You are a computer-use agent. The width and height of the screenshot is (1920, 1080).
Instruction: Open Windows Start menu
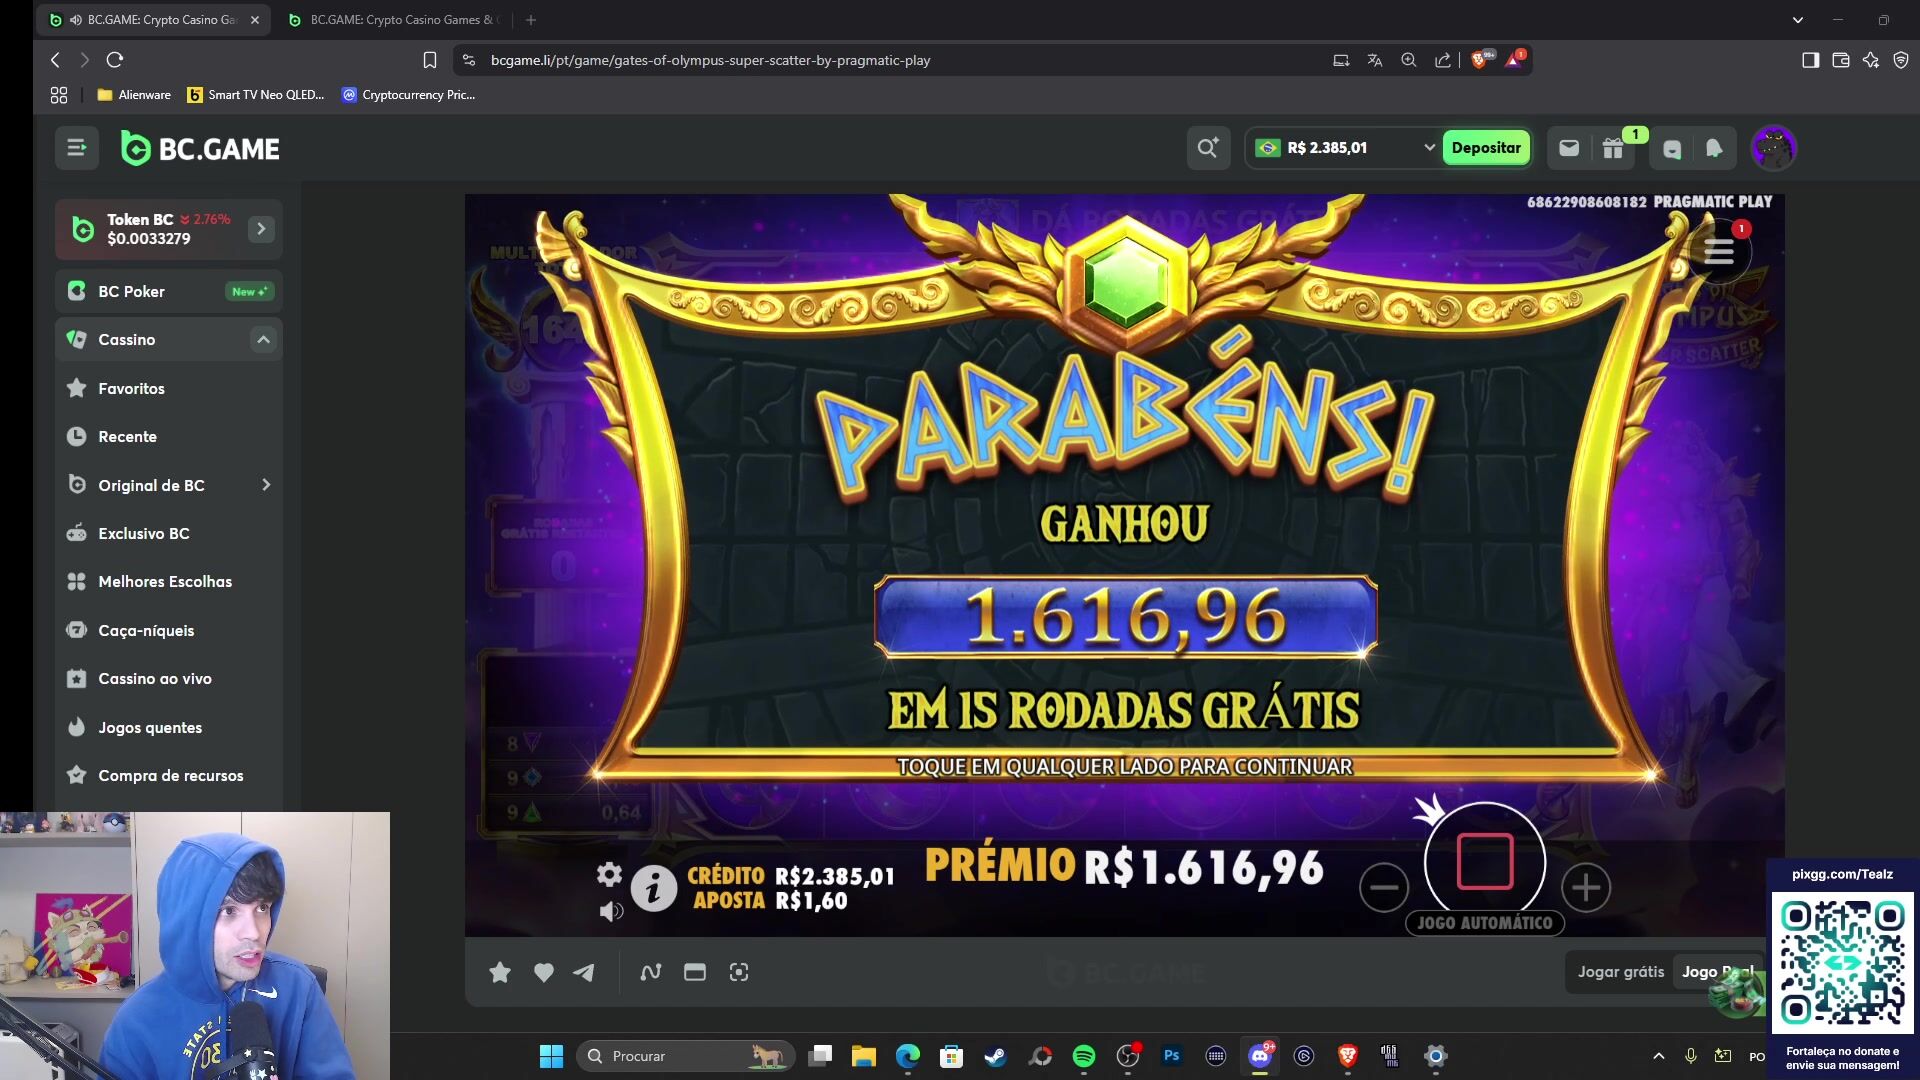pos(551,1056)
